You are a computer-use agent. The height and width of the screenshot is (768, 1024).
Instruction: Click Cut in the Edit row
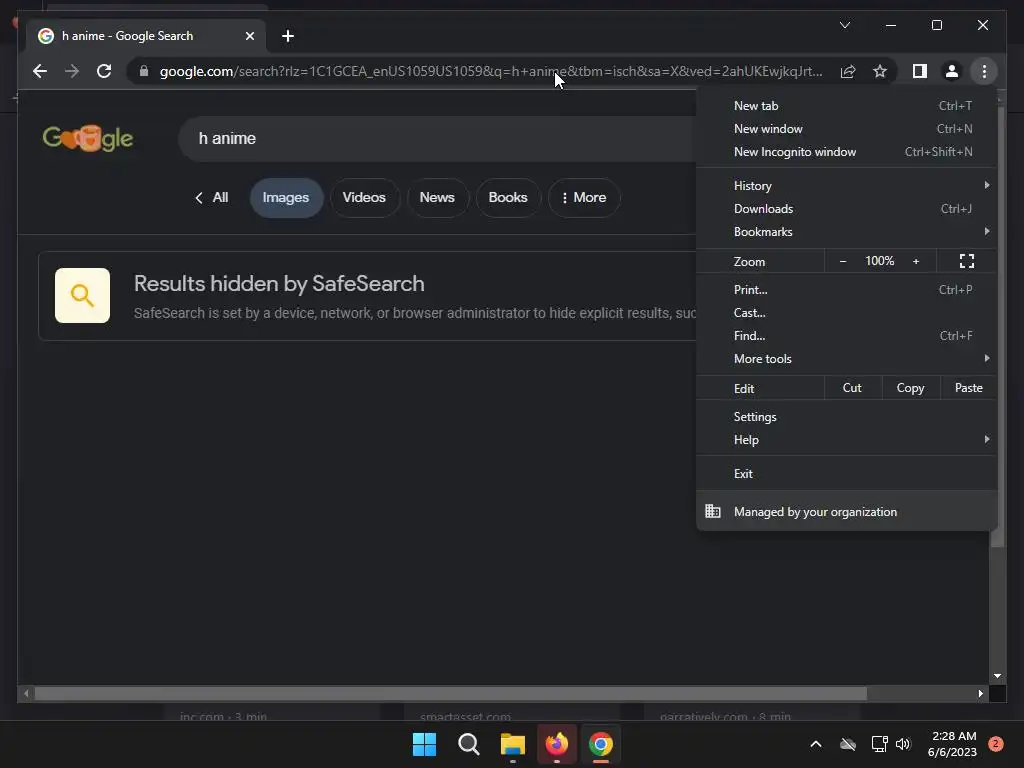[852, 388]
